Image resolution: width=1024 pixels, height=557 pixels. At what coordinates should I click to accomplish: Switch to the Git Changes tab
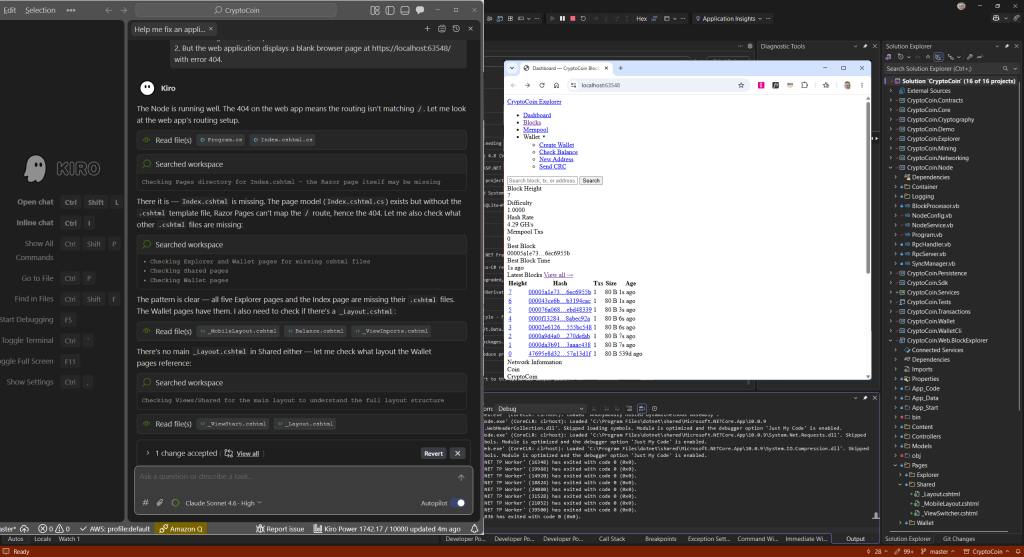[x=959, y=539]
